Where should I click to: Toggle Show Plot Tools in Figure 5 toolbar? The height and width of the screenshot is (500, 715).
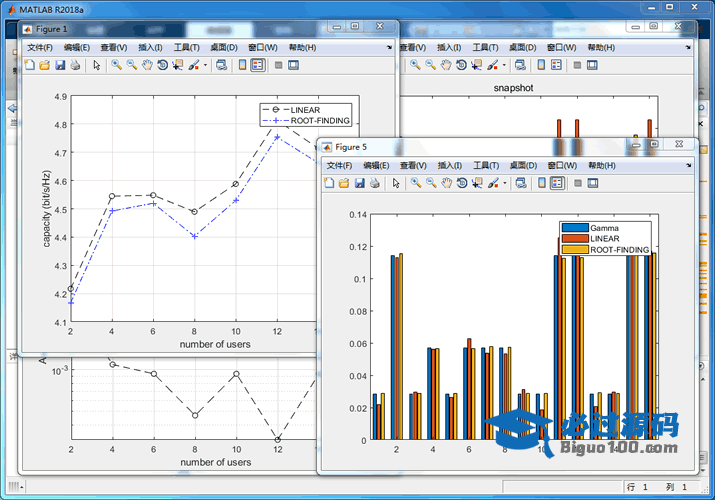coord(593,183)
